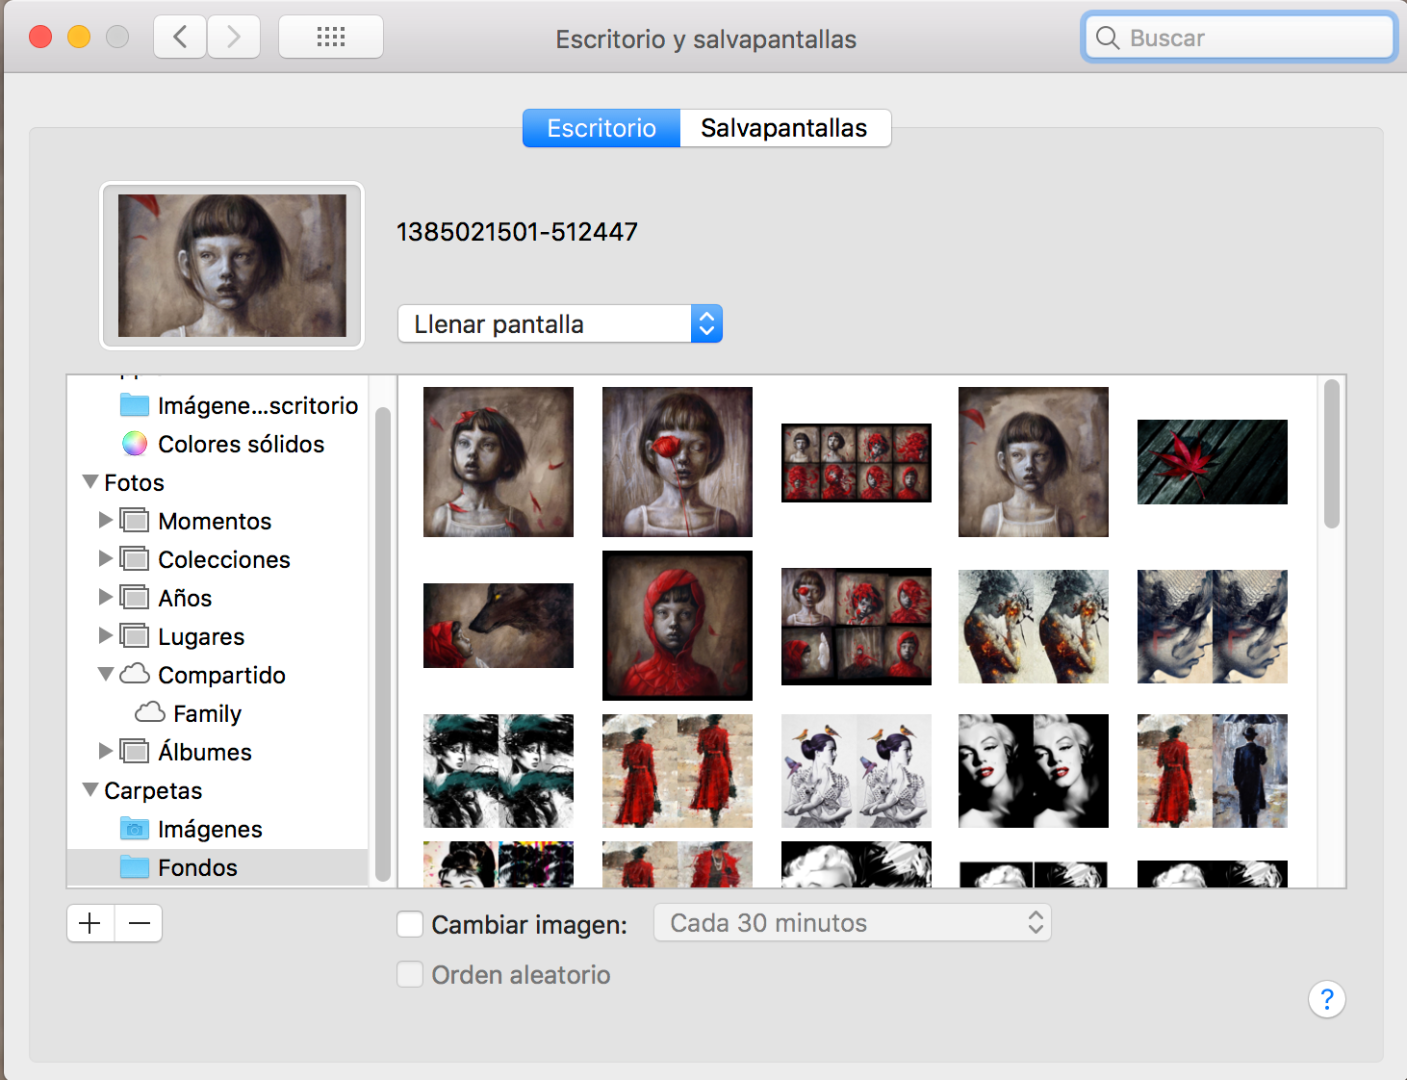The width and height of the screenshot is (1407, 1080).
Task: Toggle the Orden aleatorio checkbox
Action: click(410, 974)
